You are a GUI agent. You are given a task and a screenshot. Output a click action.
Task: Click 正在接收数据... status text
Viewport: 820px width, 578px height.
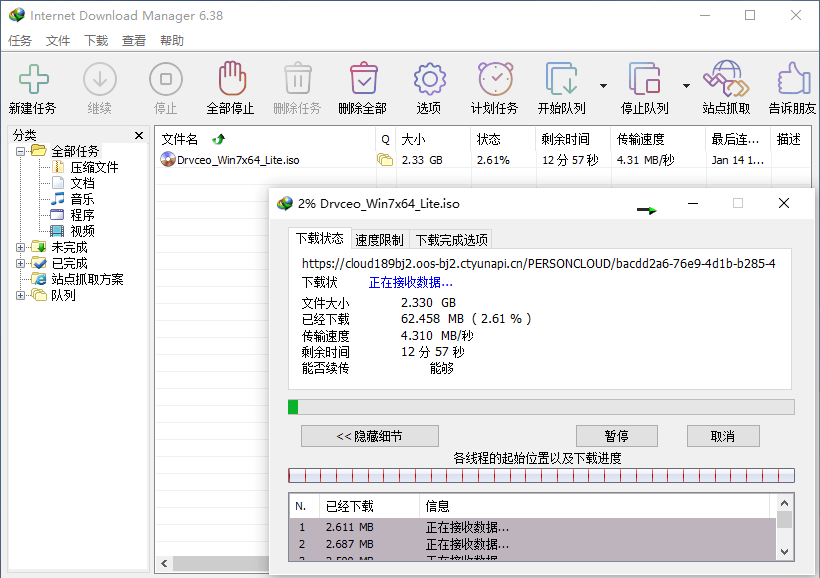tap(411, 283)
